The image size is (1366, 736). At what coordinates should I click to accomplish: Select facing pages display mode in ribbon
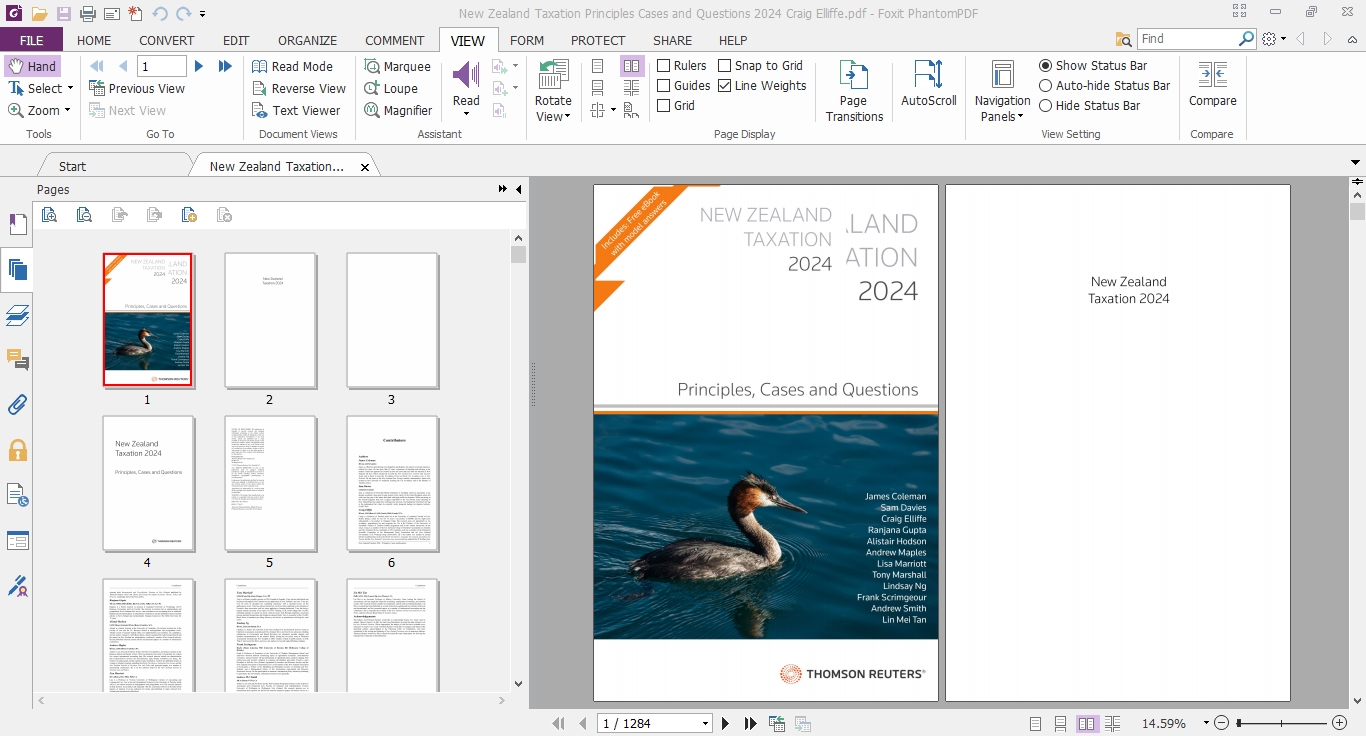(x=631, y=66)
